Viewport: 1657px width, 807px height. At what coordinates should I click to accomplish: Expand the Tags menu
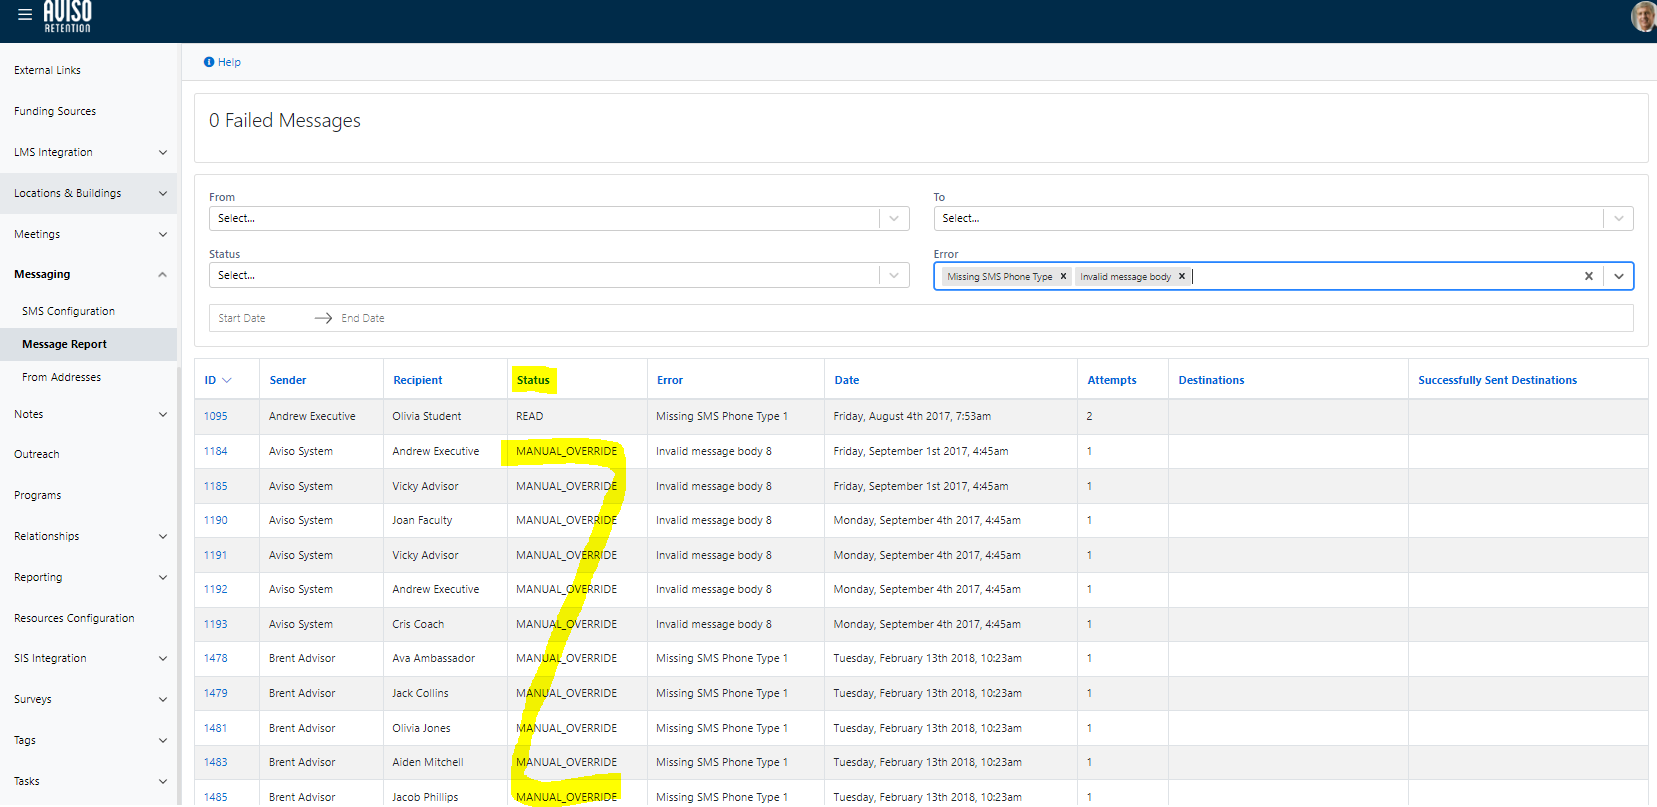89,740
